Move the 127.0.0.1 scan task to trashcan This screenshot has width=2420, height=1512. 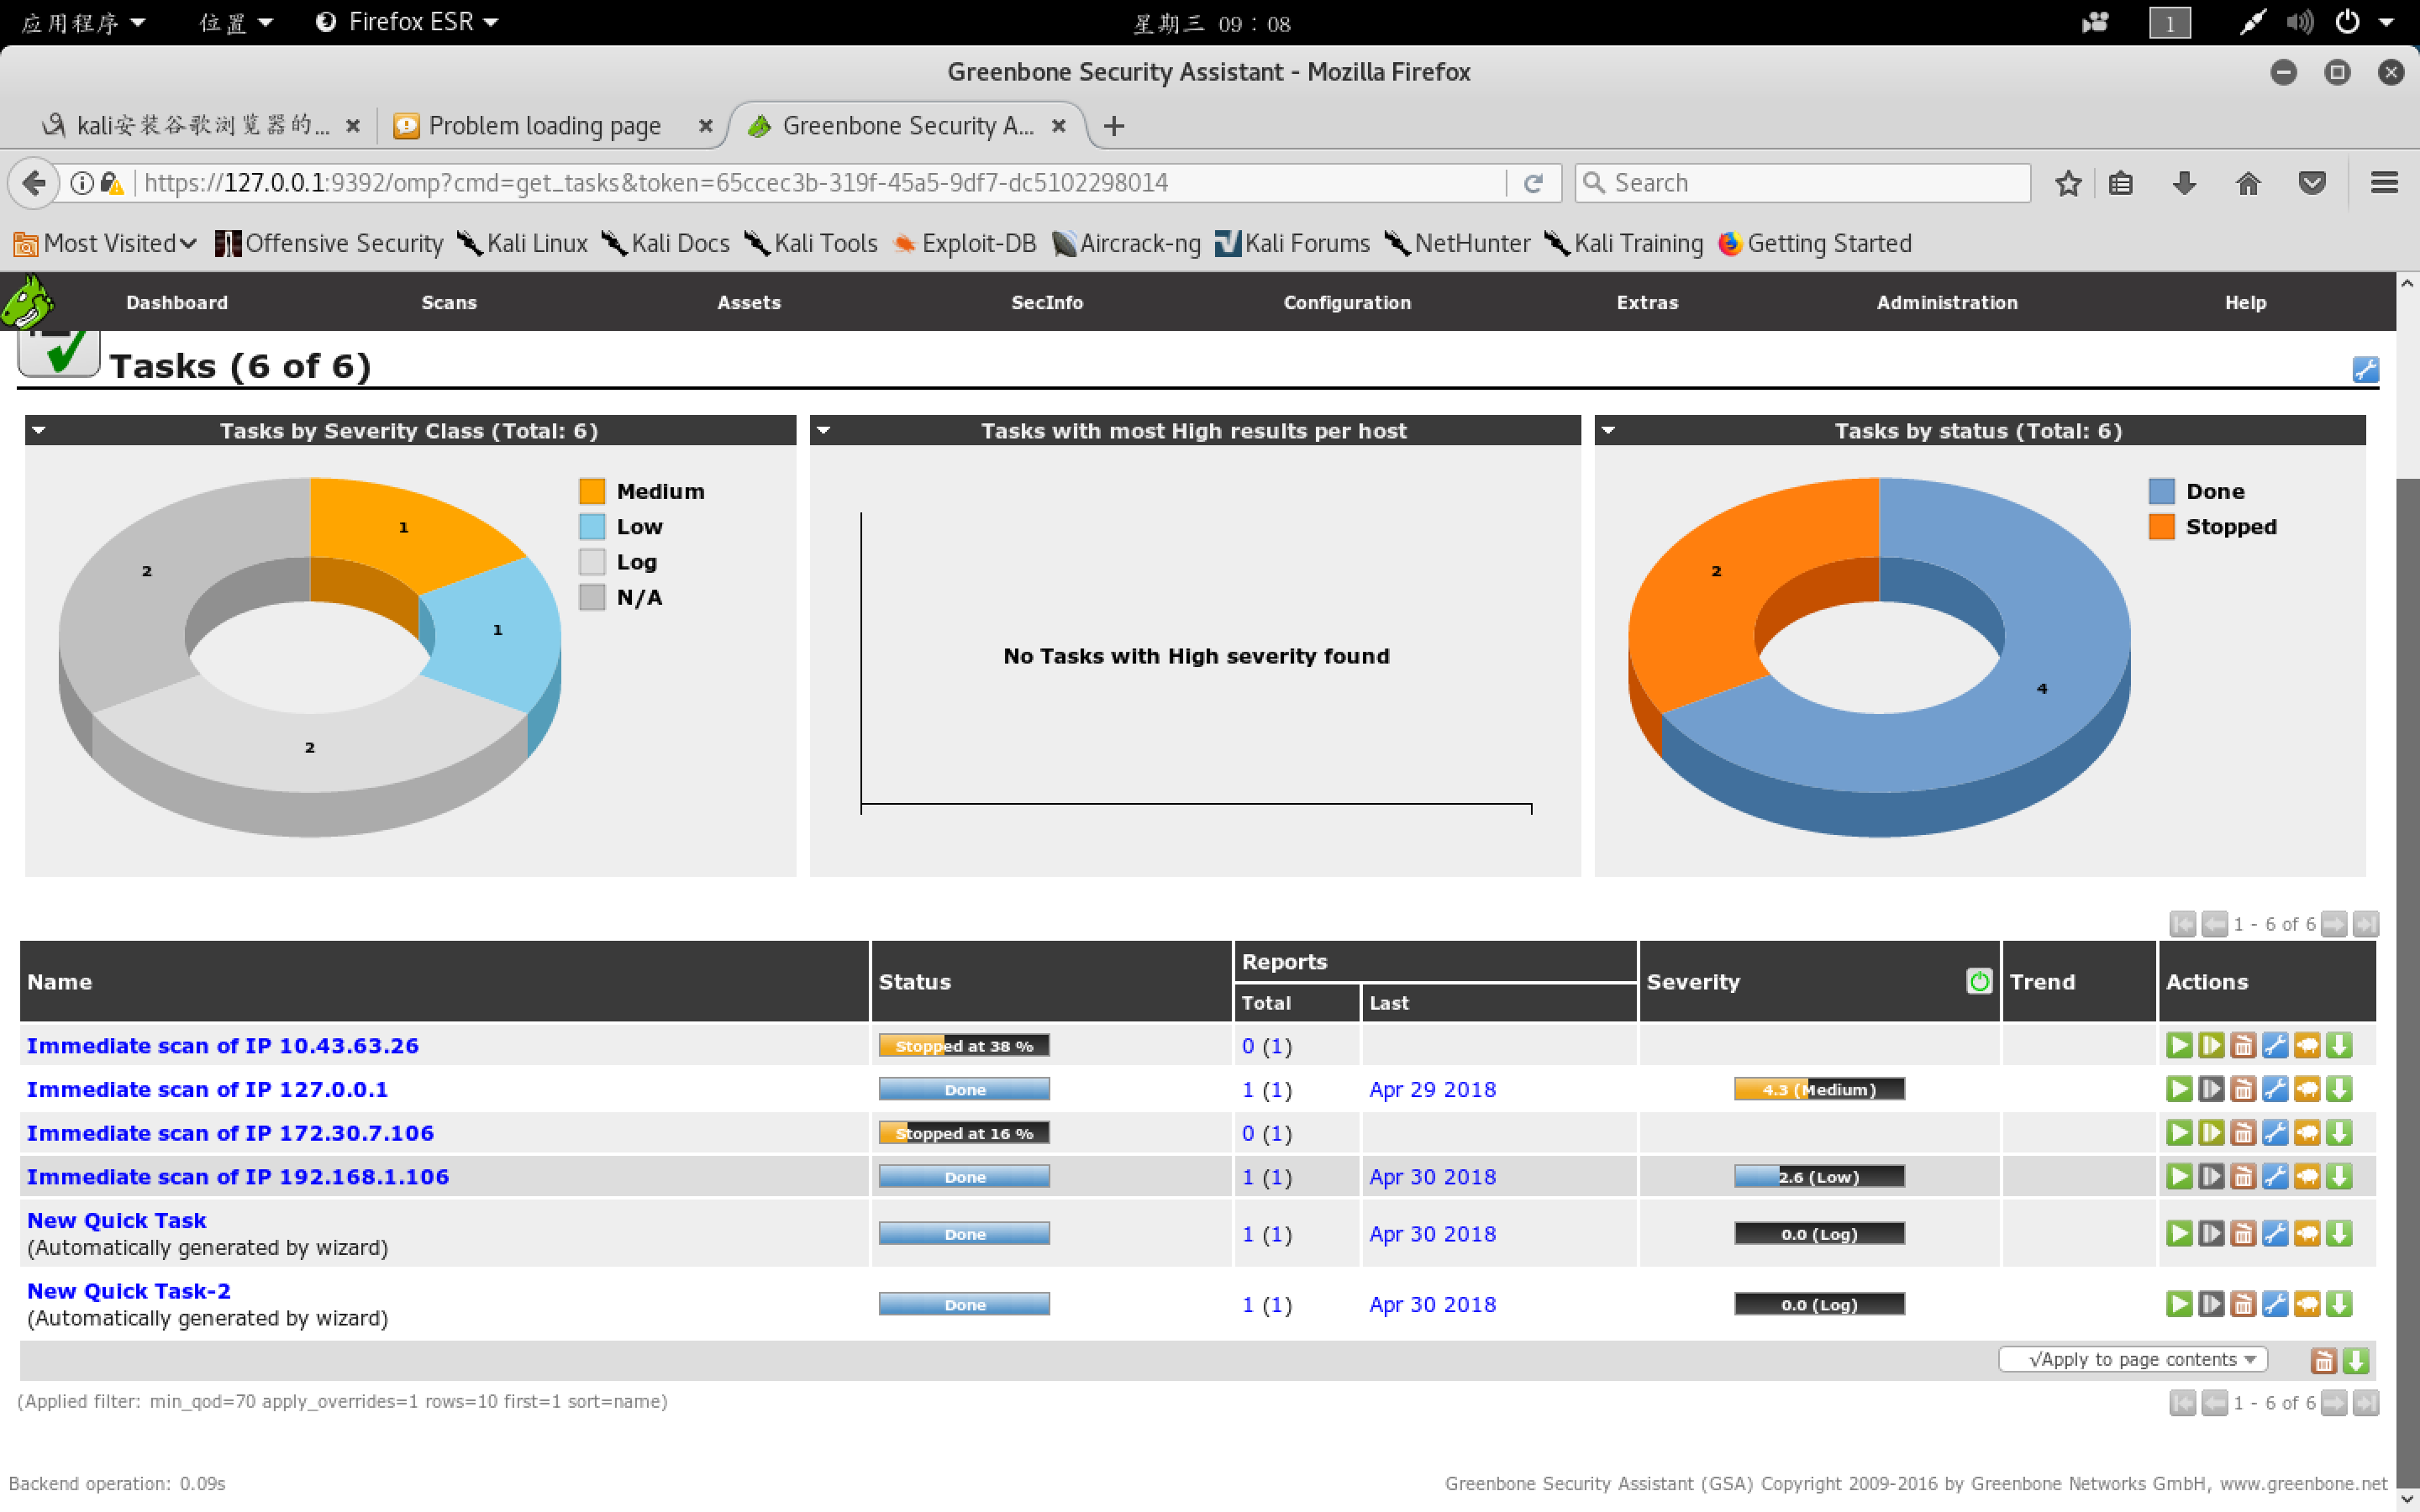(x=2243, y=1089)
